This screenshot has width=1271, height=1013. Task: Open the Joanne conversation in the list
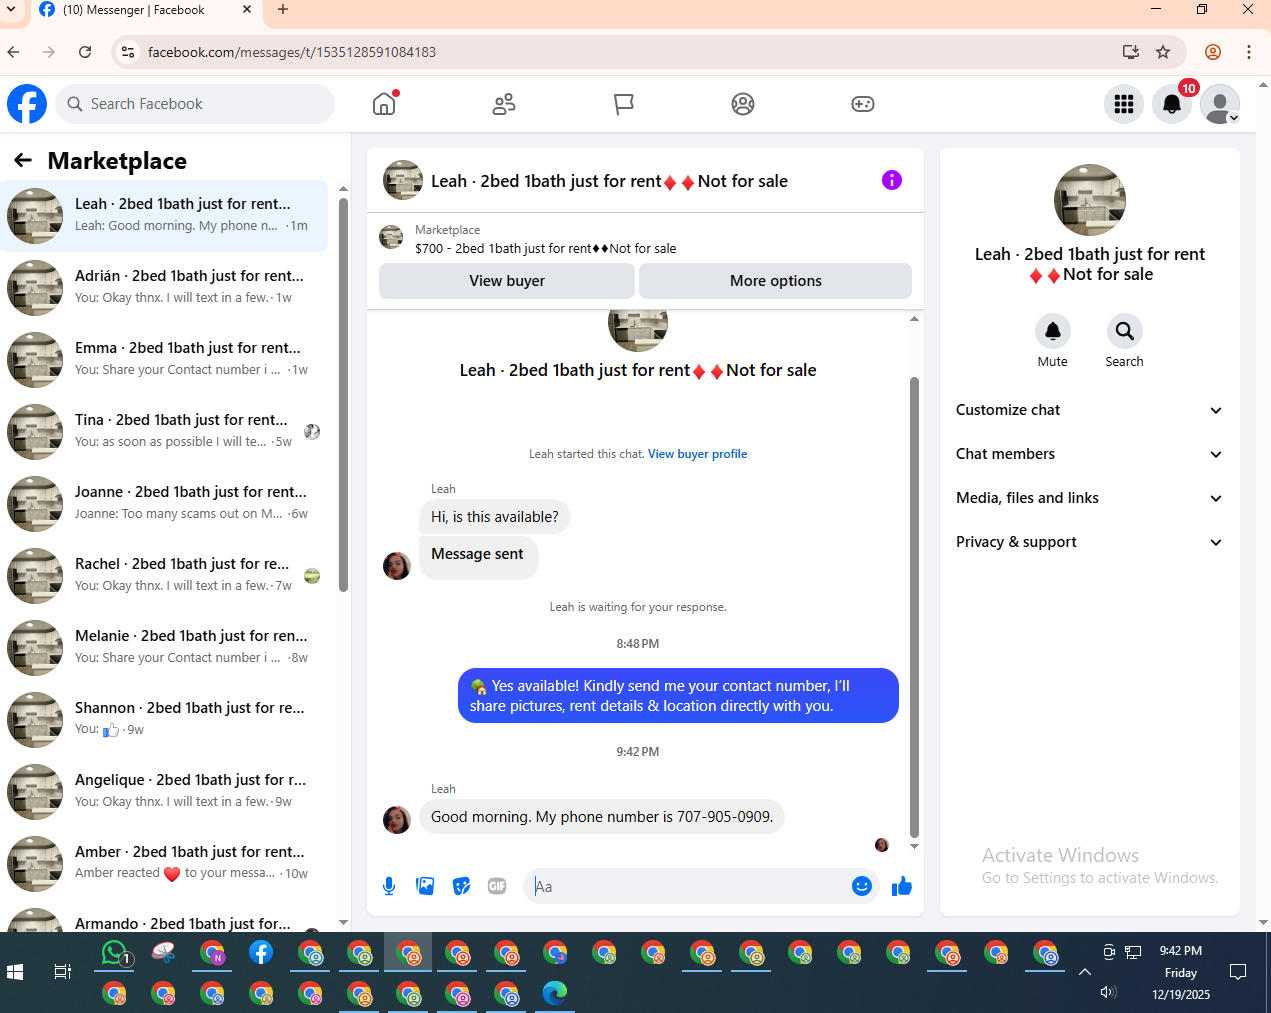point(164,503)
